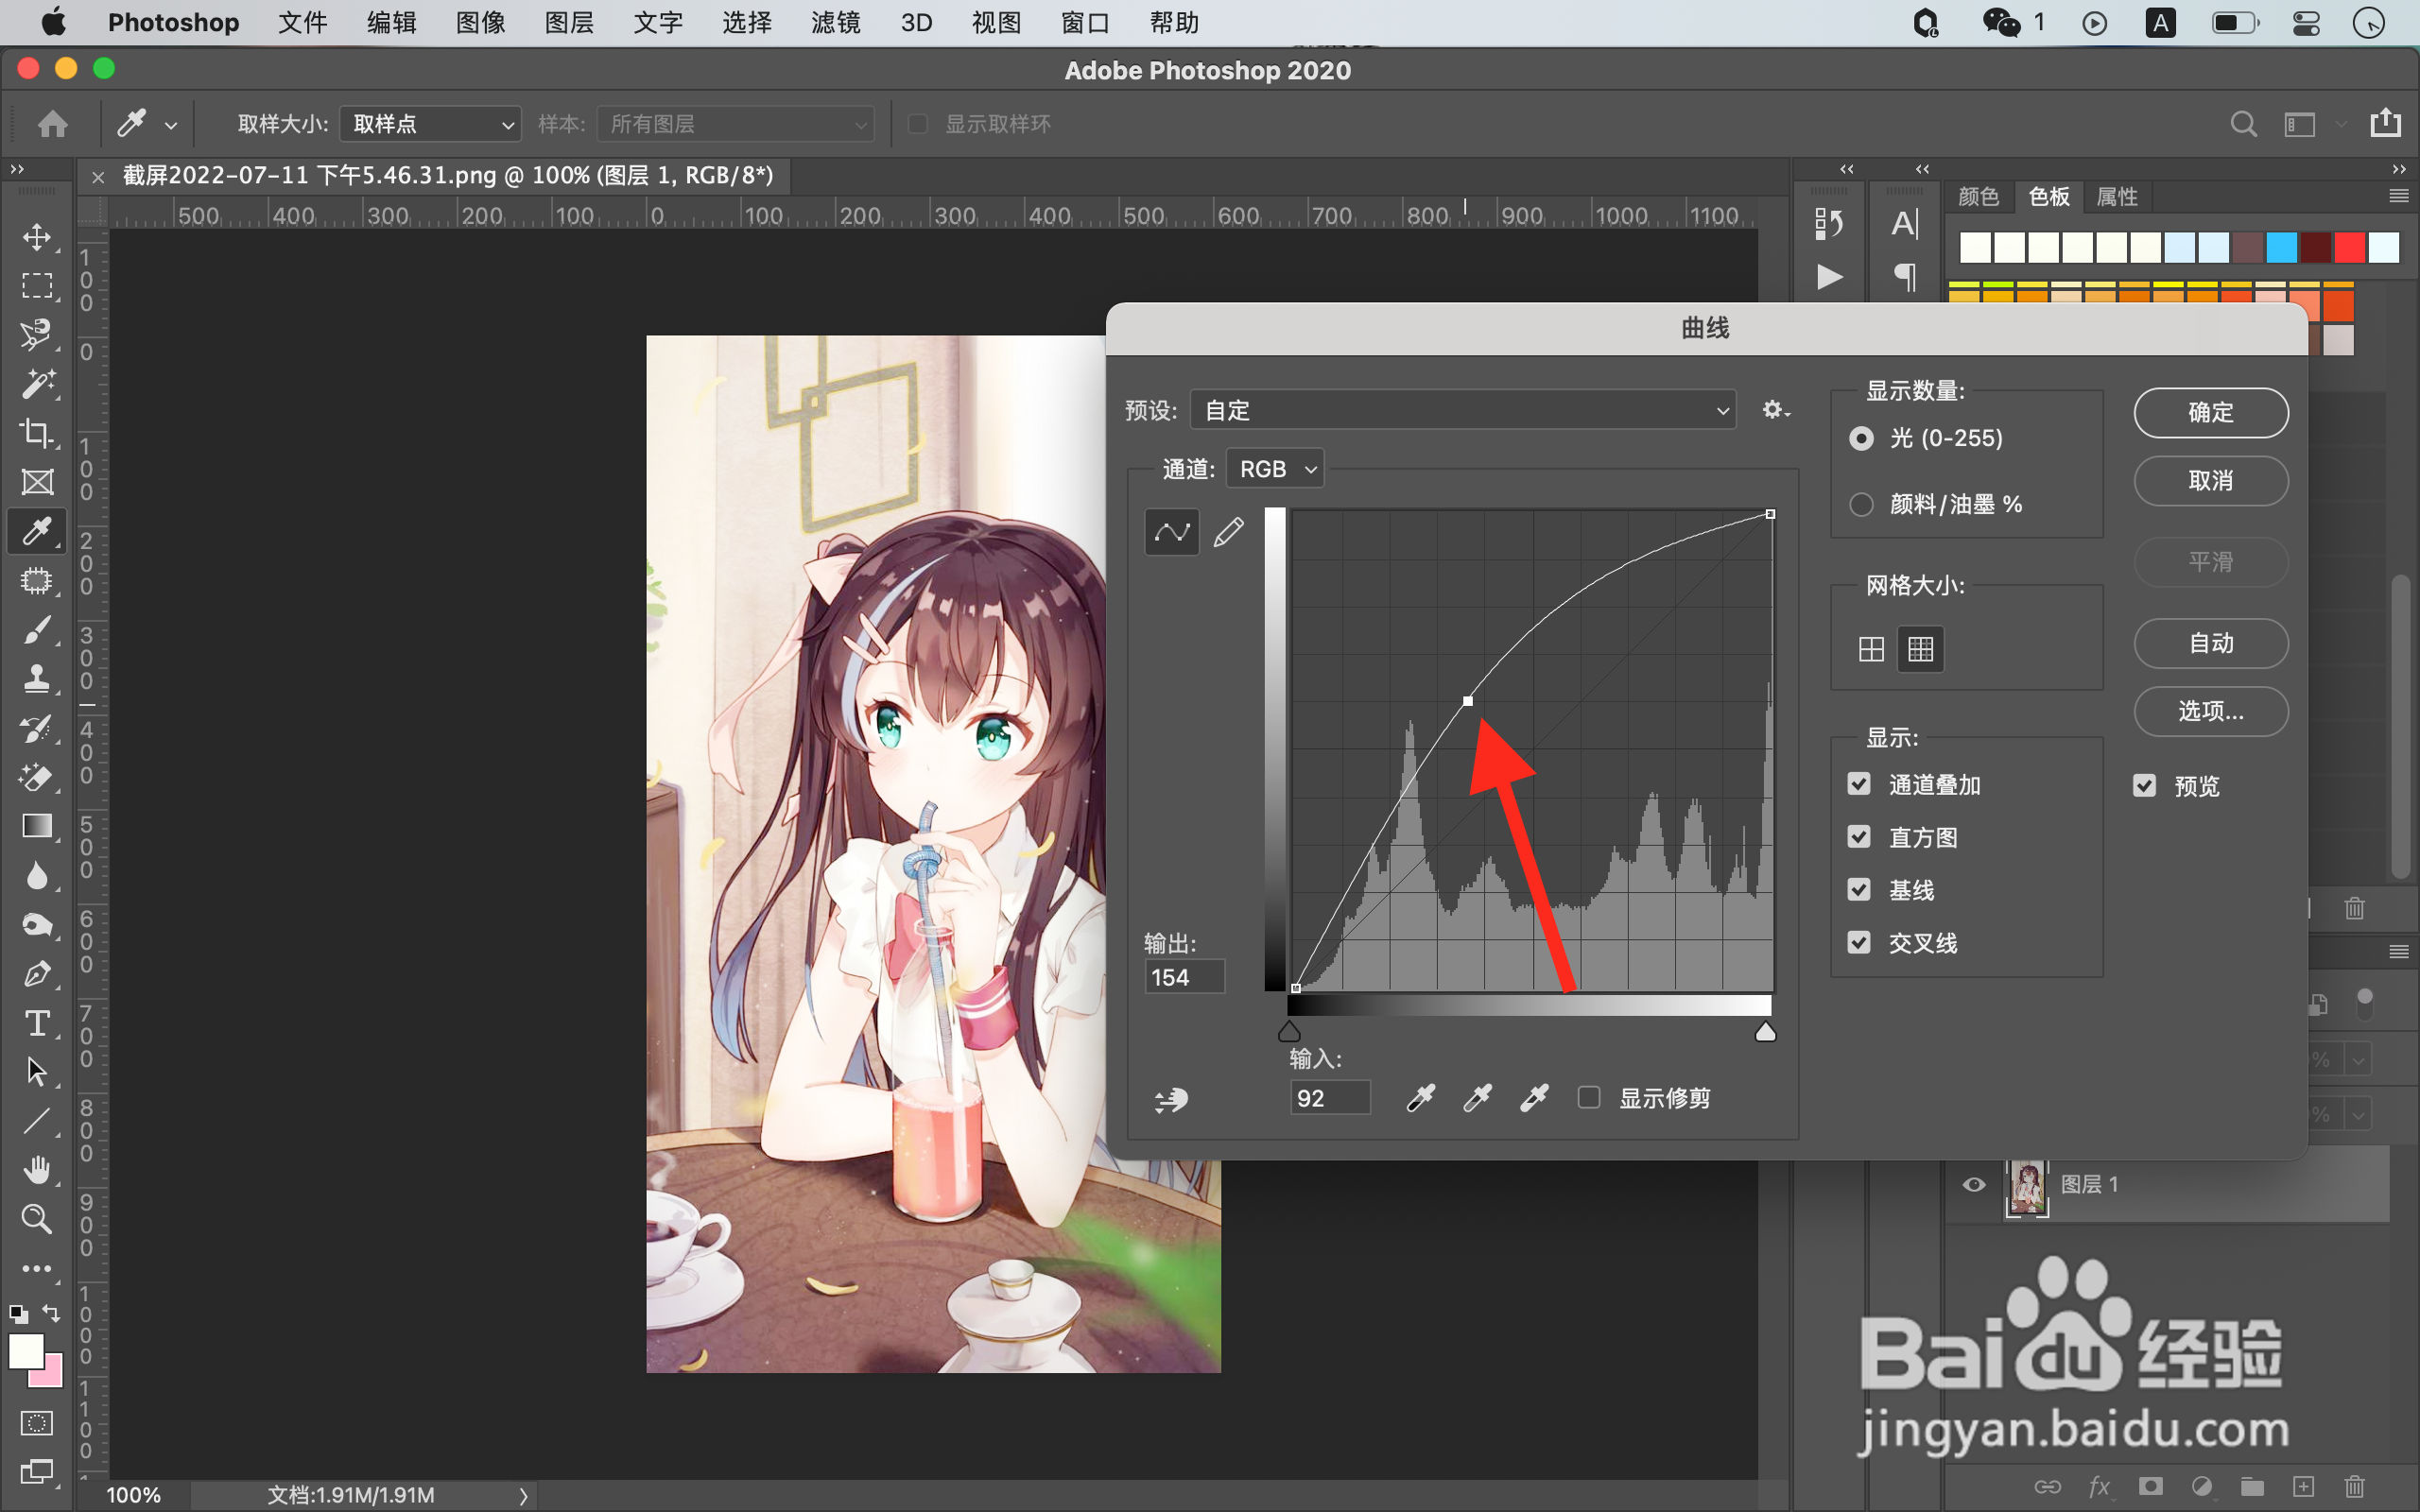Screen dimensions: 2420x1512
Task: Select the Gradient tool
Action: click(37, 826)
